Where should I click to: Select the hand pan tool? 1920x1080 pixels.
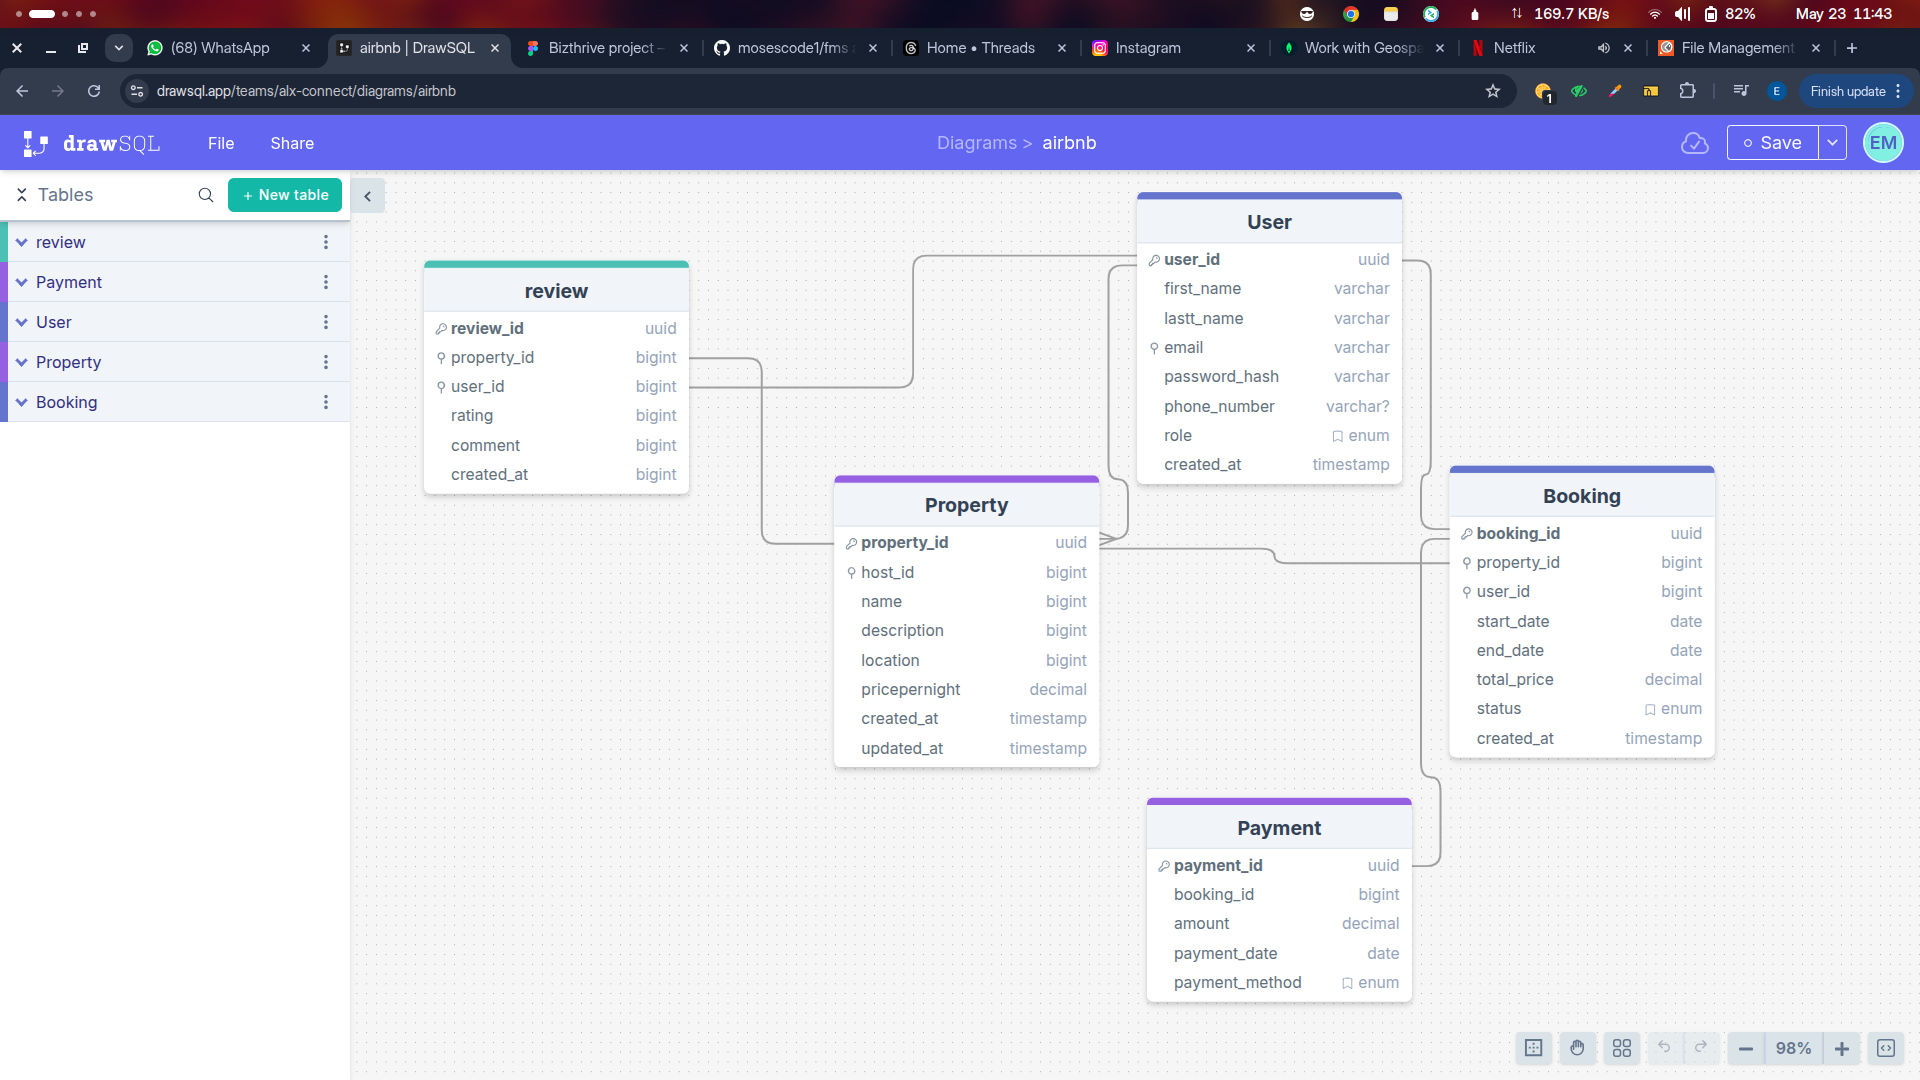(1577, 1048)
